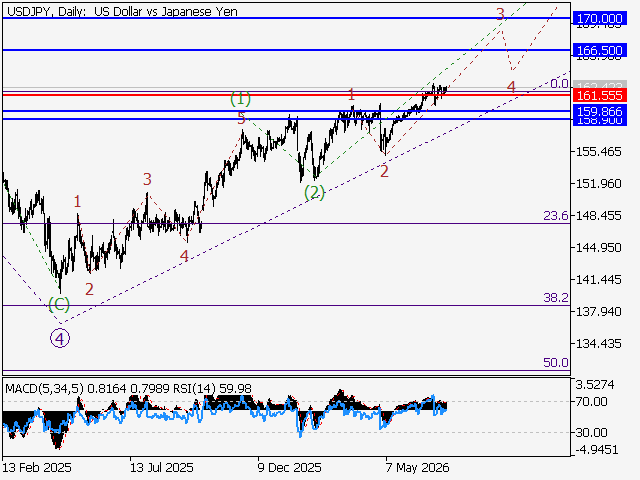The width and height of the screenshot is (640, 480).
Task: Select the projected wave 4 label
Action: (x=511, y=87)
